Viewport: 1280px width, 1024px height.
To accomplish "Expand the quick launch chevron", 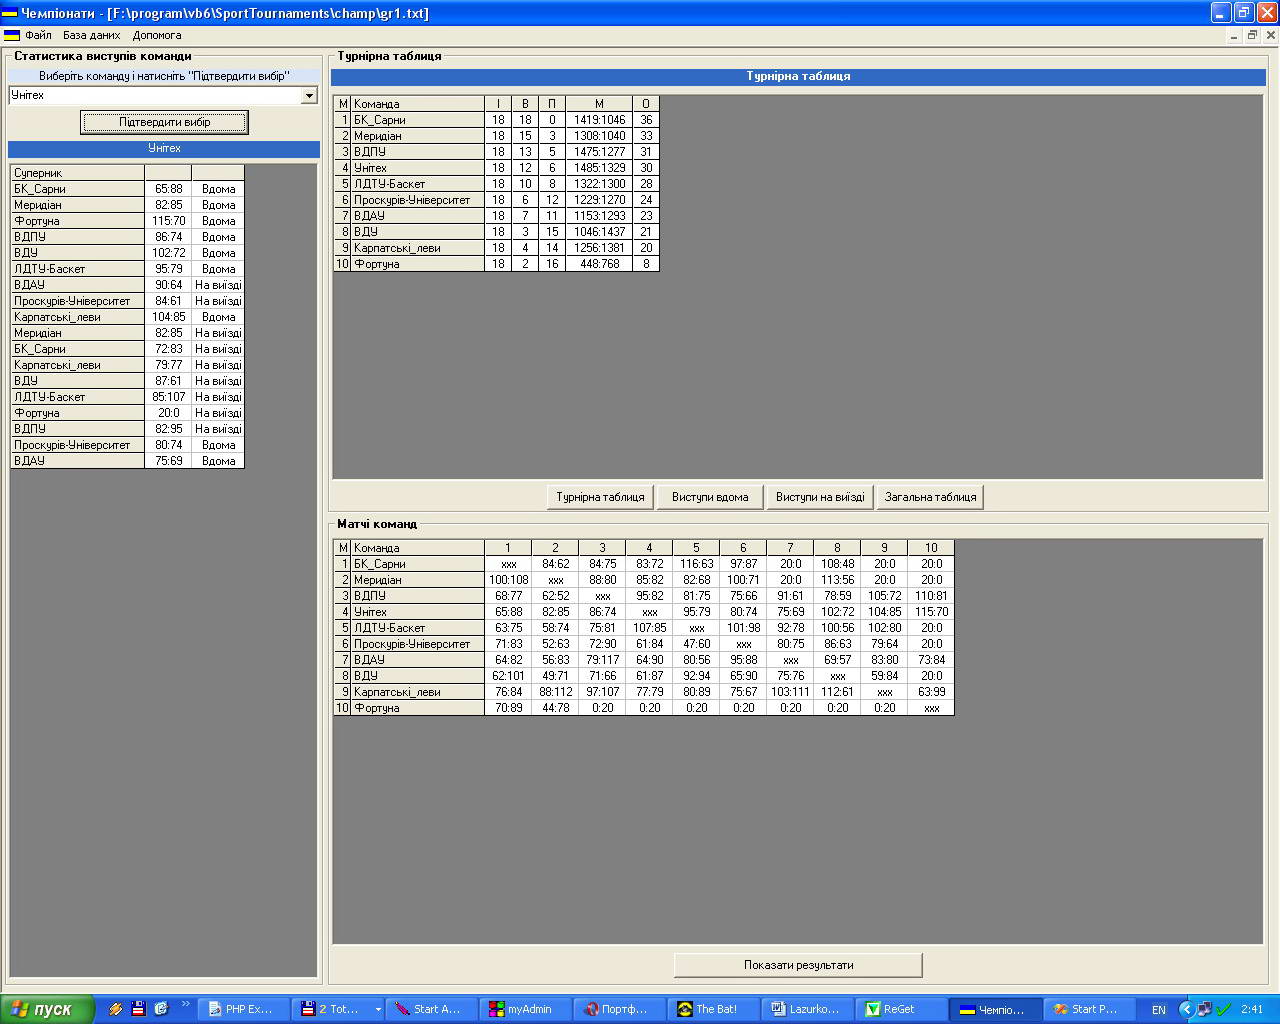I will 185,1005.
